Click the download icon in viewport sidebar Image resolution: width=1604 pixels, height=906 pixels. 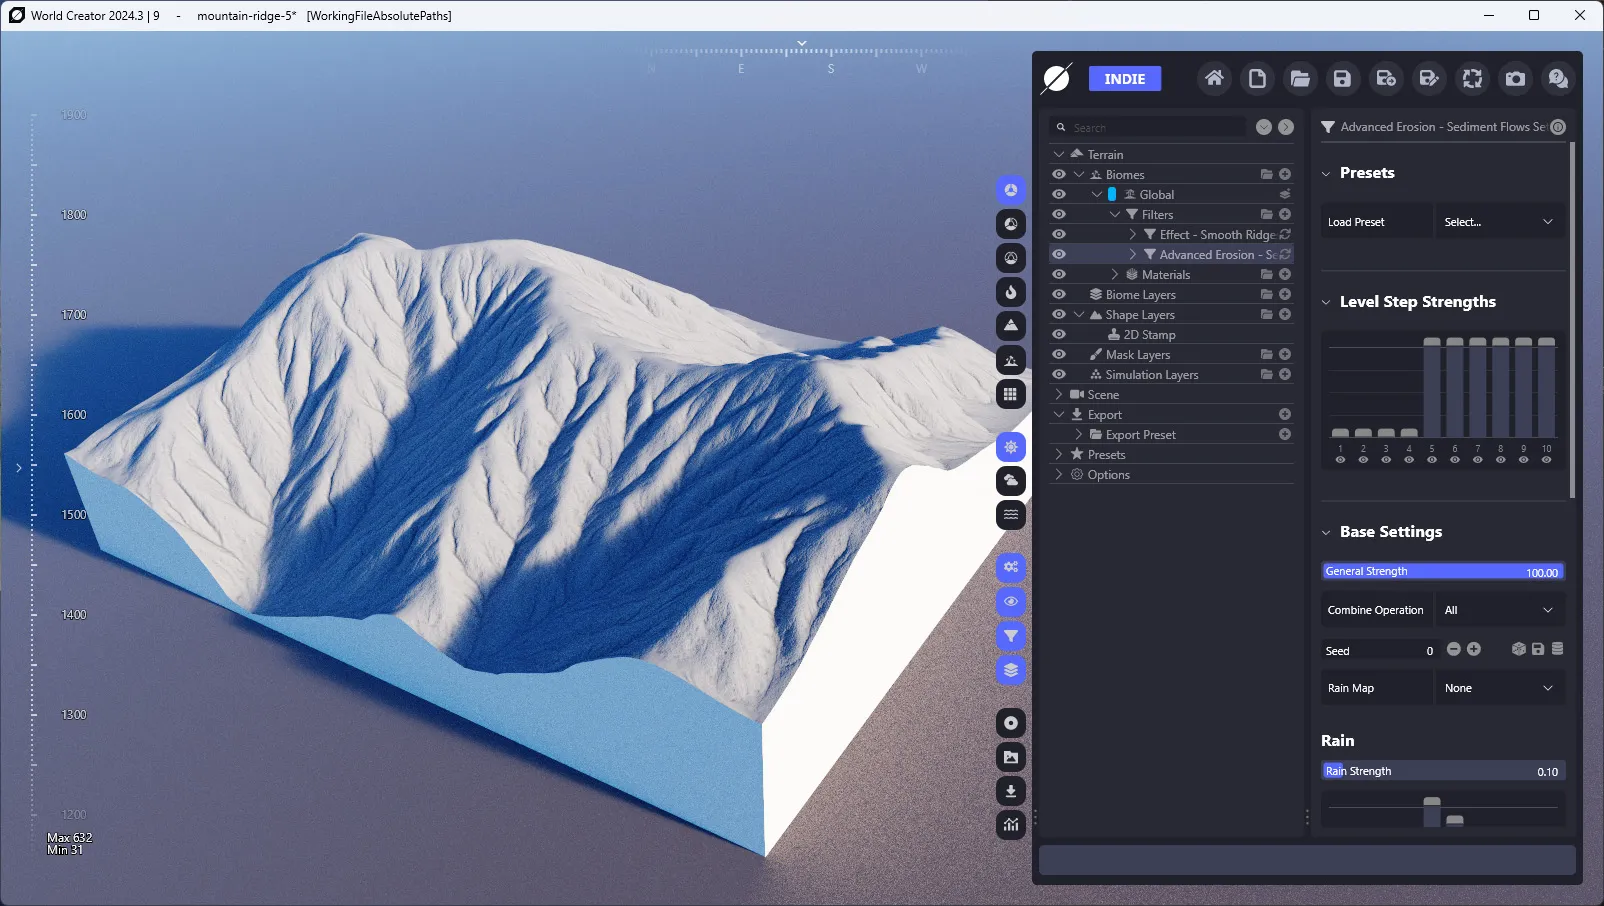1011,791
